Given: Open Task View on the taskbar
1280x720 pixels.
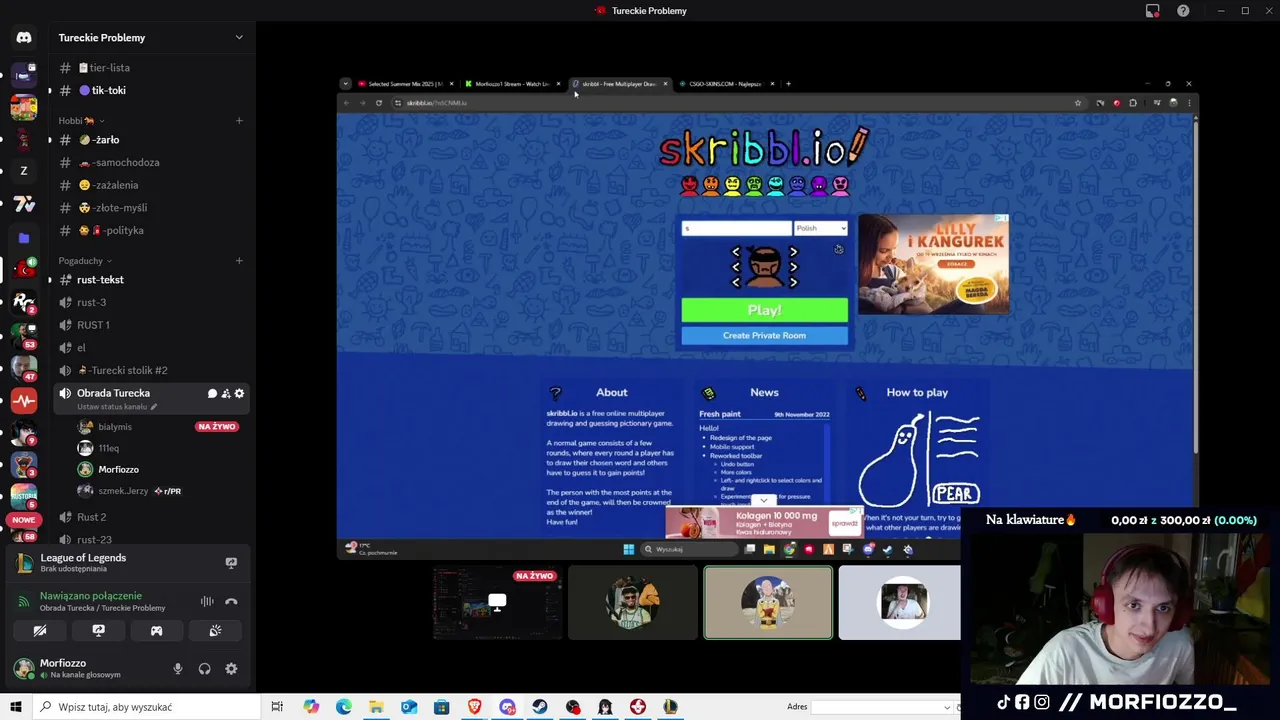Looking at the screenshot, I should coord(277,707).
